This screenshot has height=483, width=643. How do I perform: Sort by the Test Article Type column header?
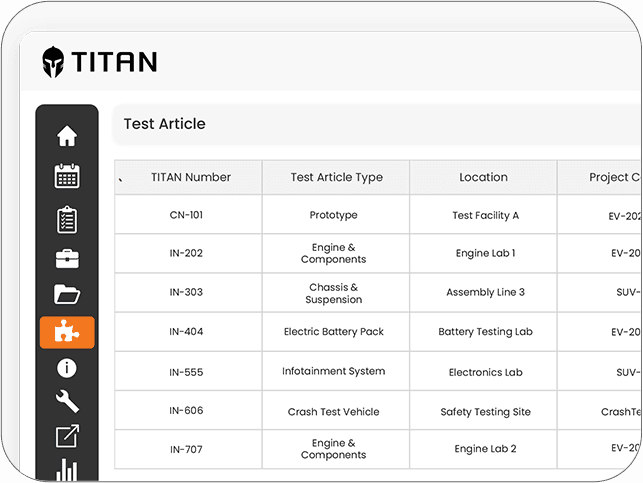pyautogui.click(x=336, y=177)
